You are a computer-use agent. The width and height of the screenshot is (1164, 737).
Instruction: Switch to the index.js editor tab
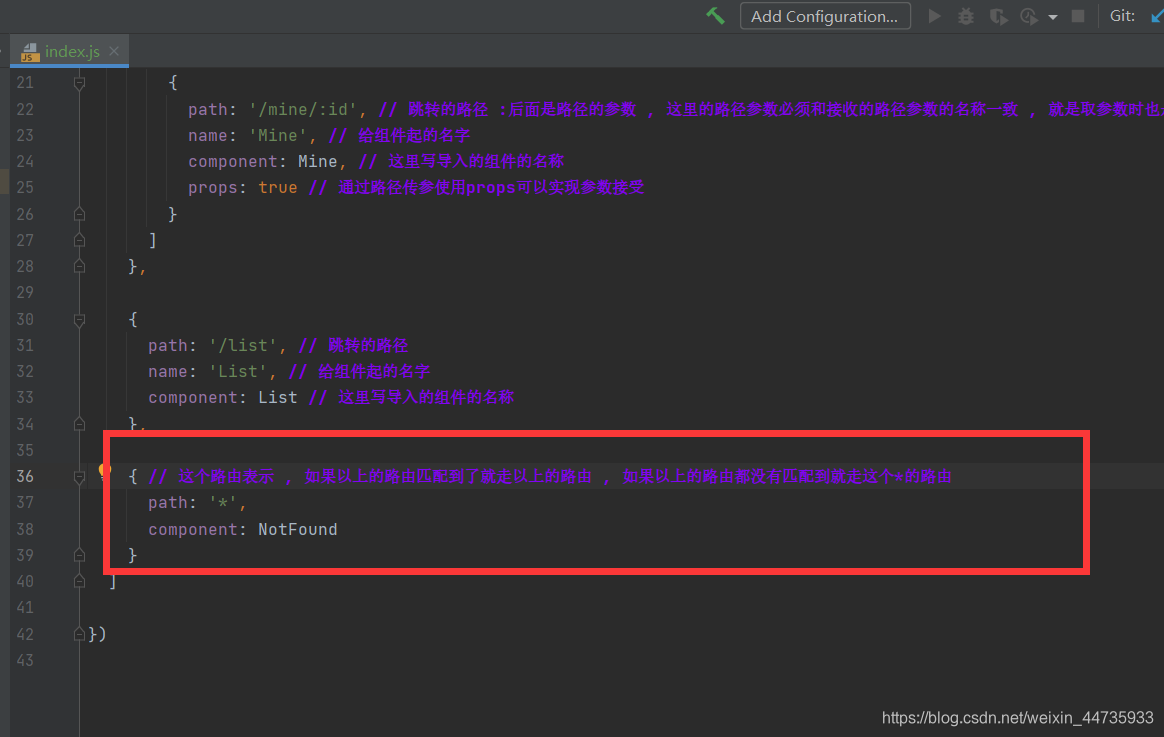(72, 51)
